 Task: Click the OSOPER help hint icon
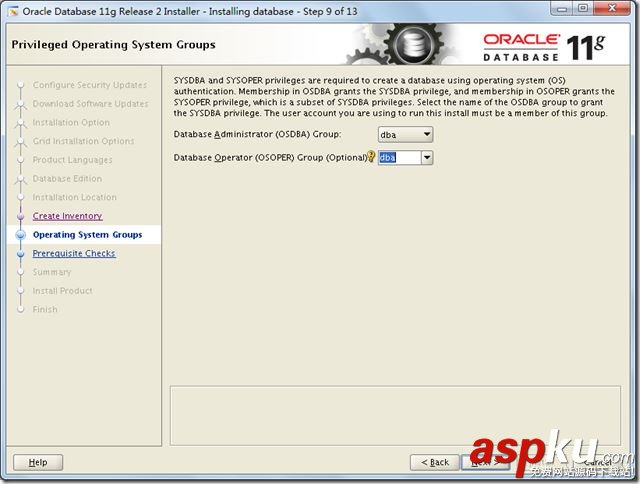371,156
